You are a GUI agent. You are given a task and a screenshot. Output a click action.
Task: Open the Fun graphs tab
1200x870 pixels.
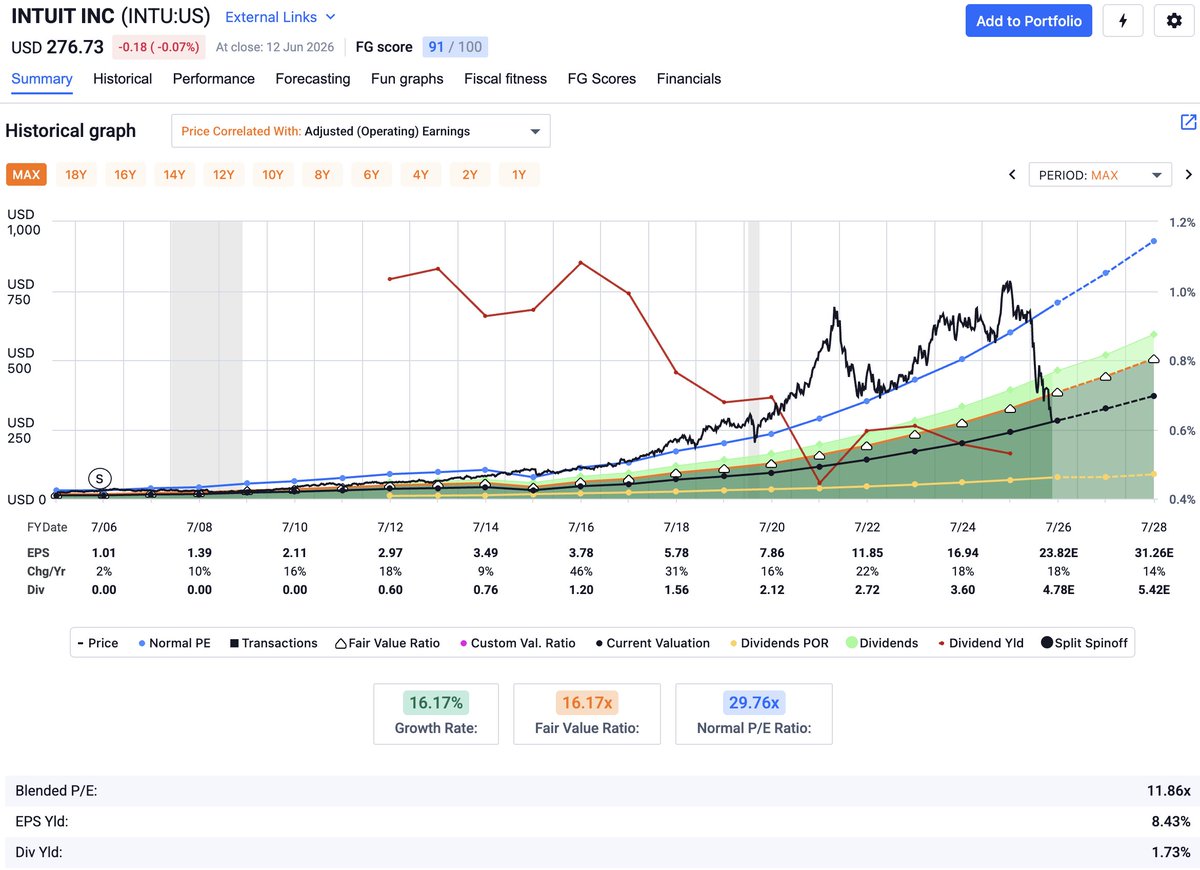(x=407, y=79)
